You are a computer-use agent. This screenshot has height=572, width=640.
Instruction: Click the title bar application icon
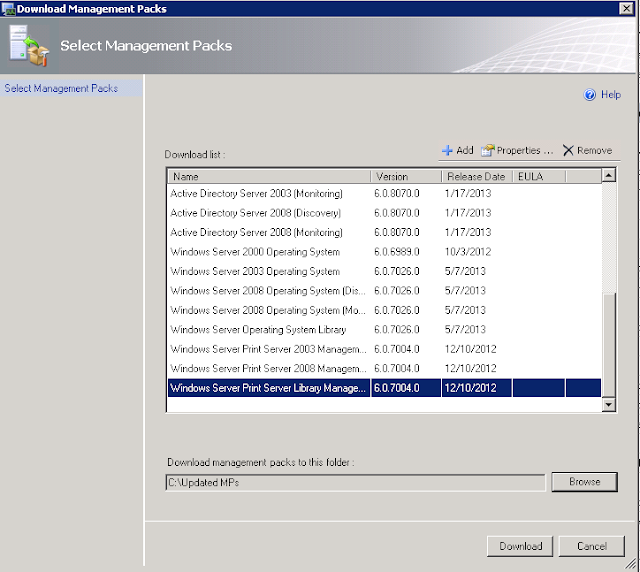coord(8,9)
